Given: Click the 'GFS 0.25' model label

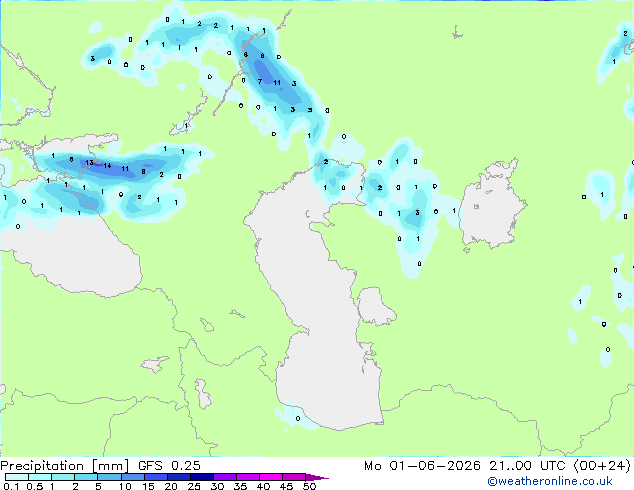Looking at the screenshot, I should tap(169, 466).
